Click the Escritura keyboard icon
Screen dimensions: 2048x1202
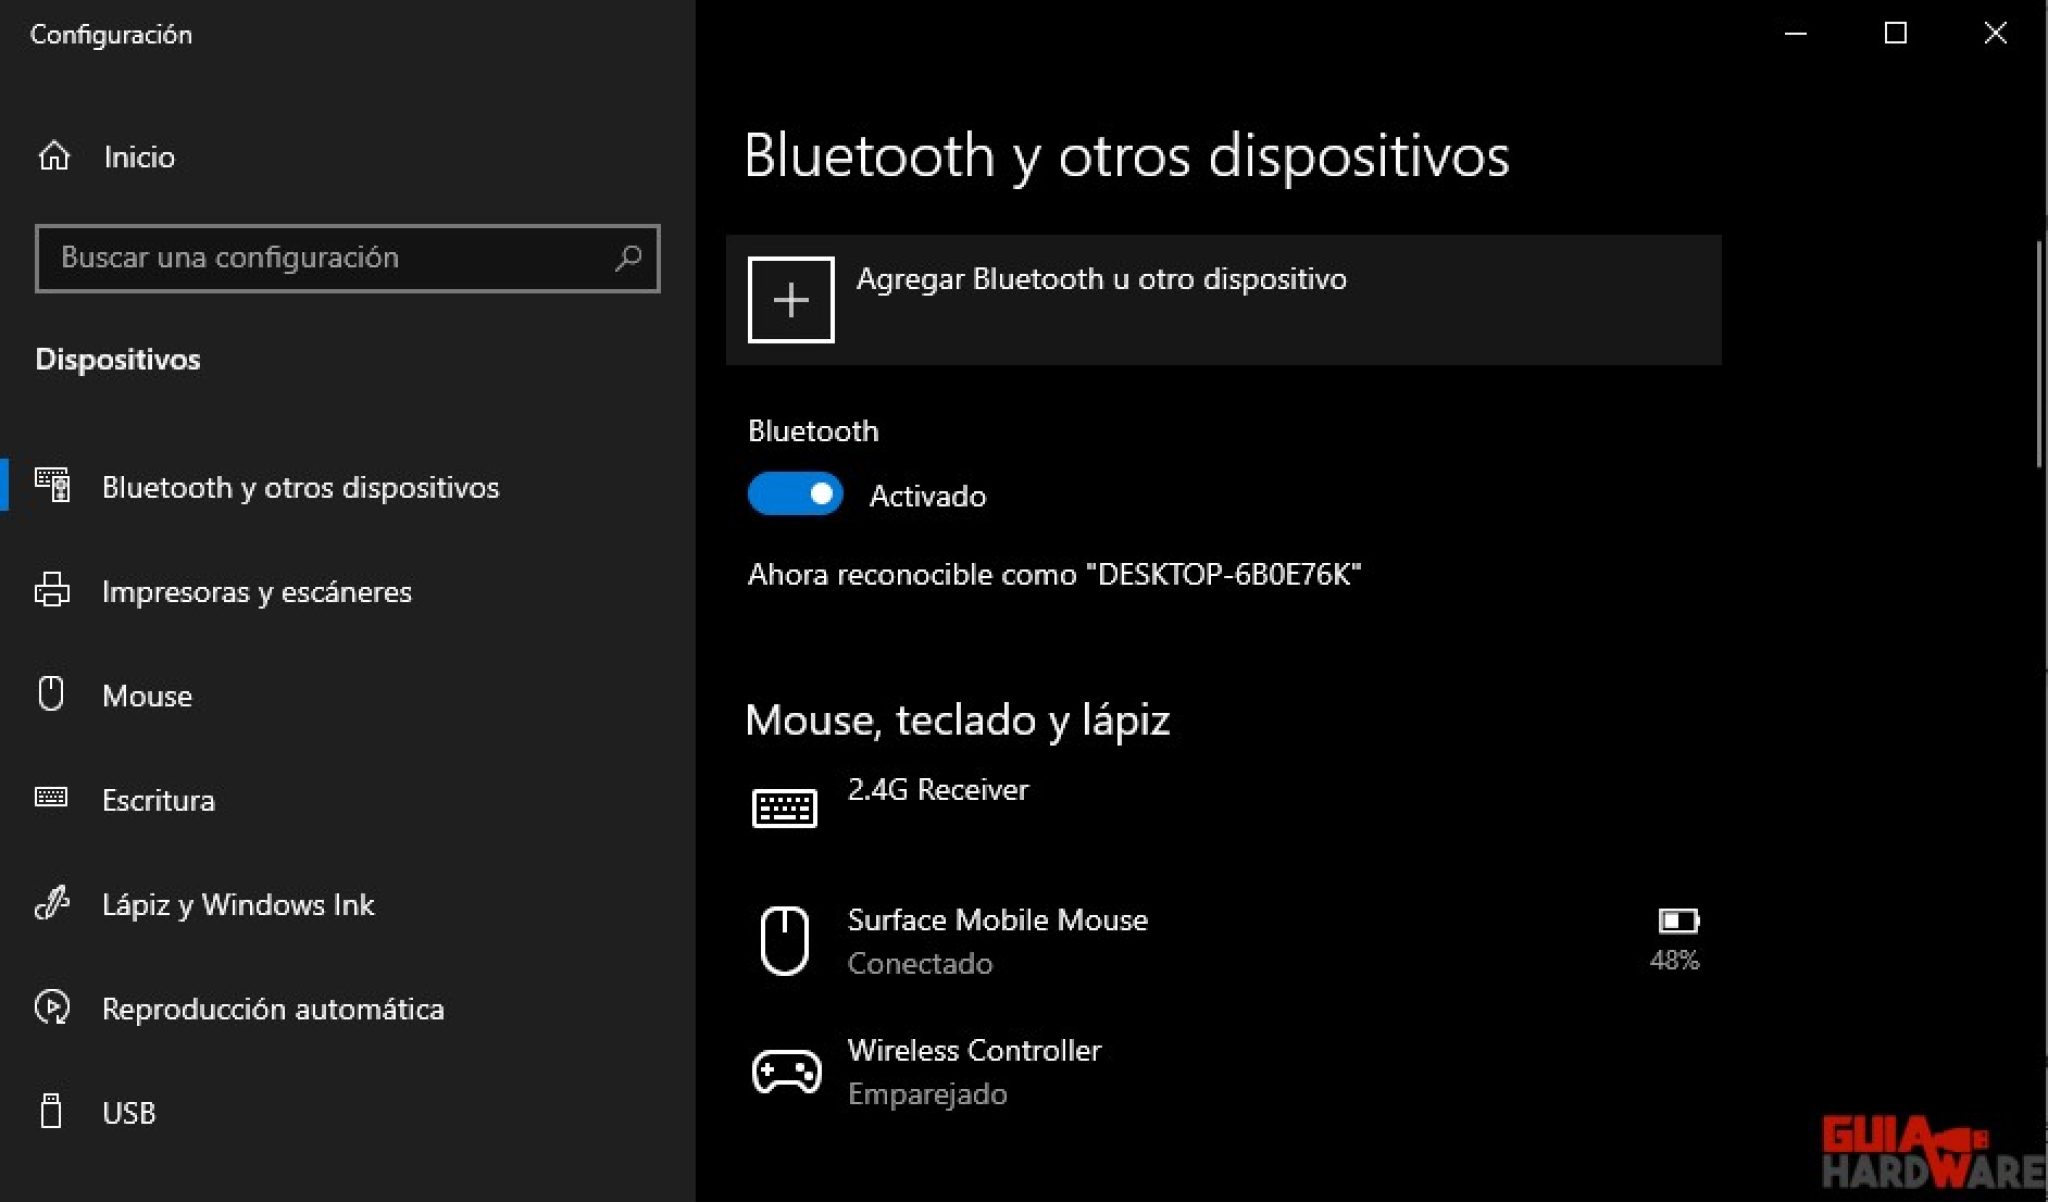tap(51, 797)
